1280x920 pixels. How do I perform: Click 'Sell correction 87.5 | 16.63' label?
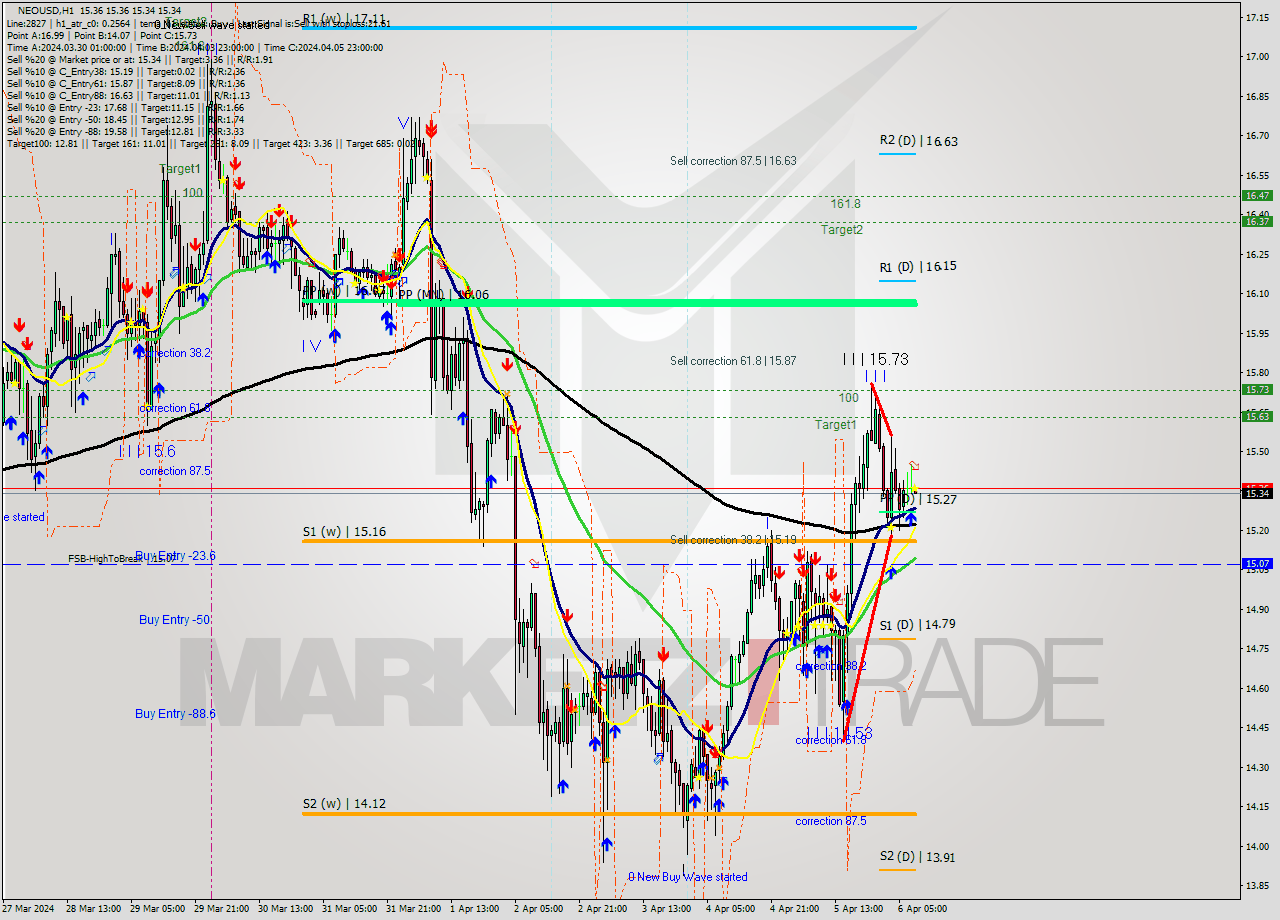point(733,160)
